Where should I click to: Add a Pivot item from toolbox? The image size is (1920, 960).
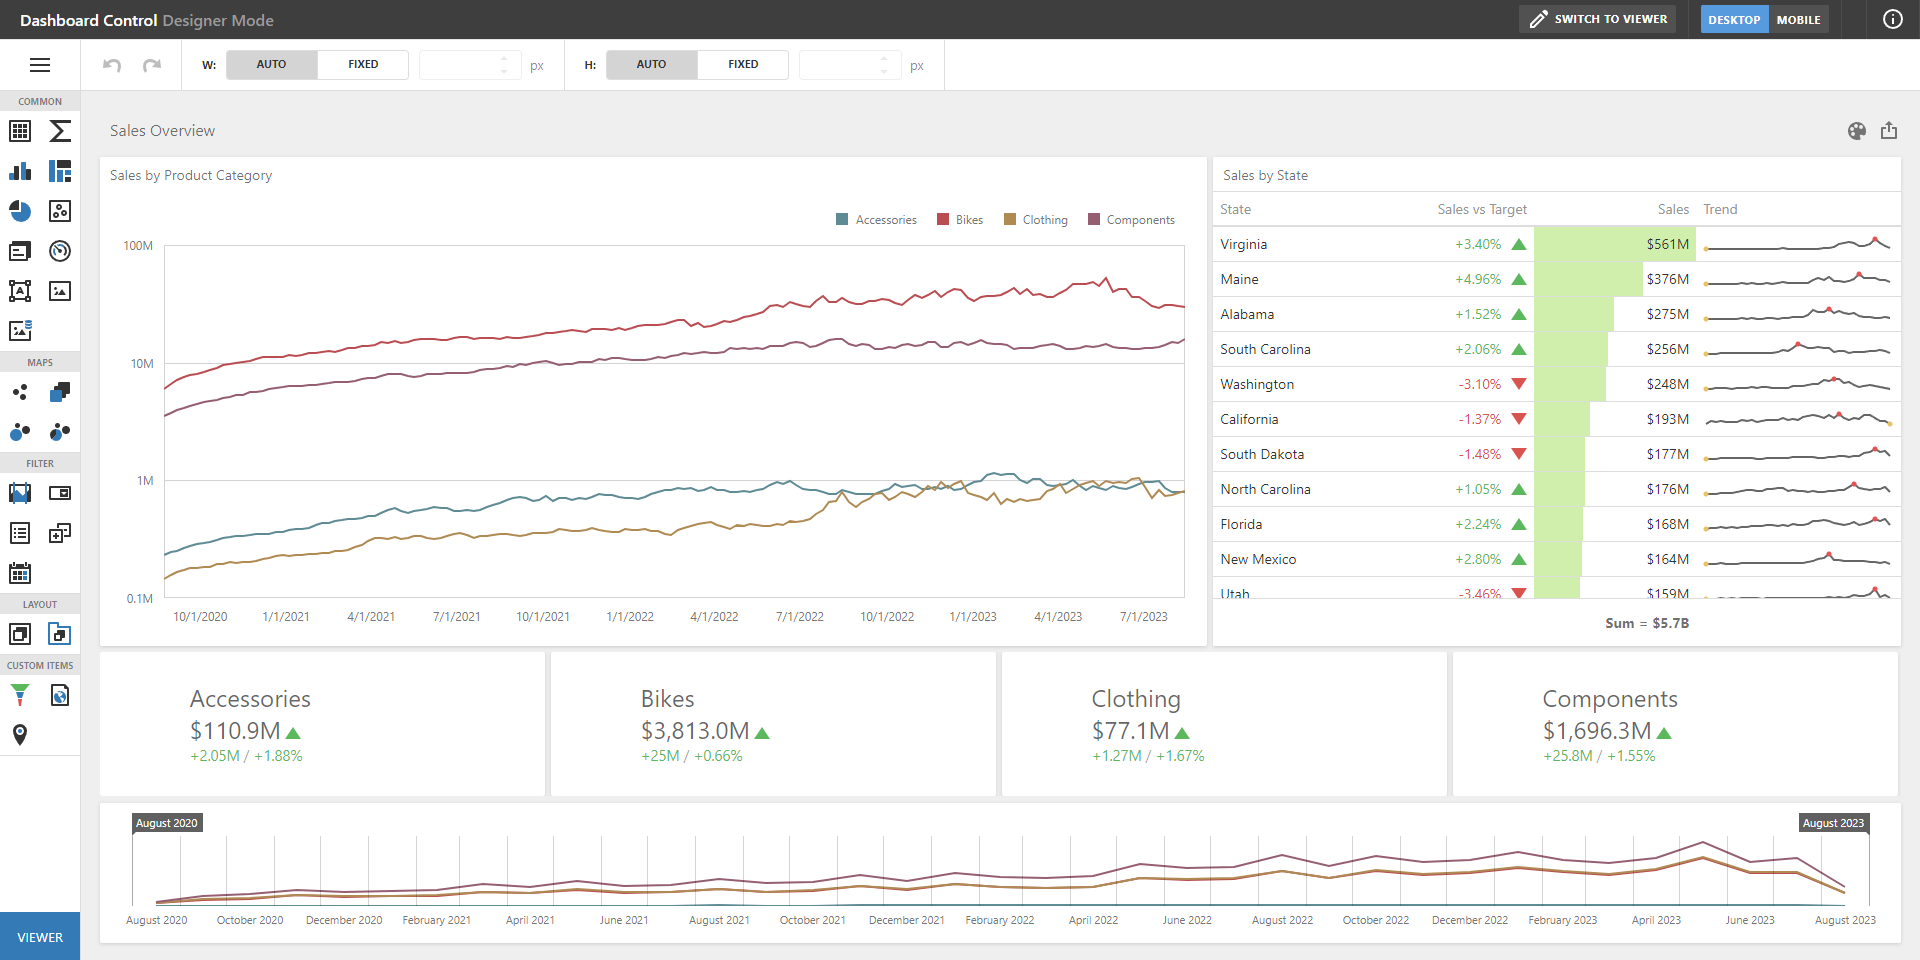(60, 131)
